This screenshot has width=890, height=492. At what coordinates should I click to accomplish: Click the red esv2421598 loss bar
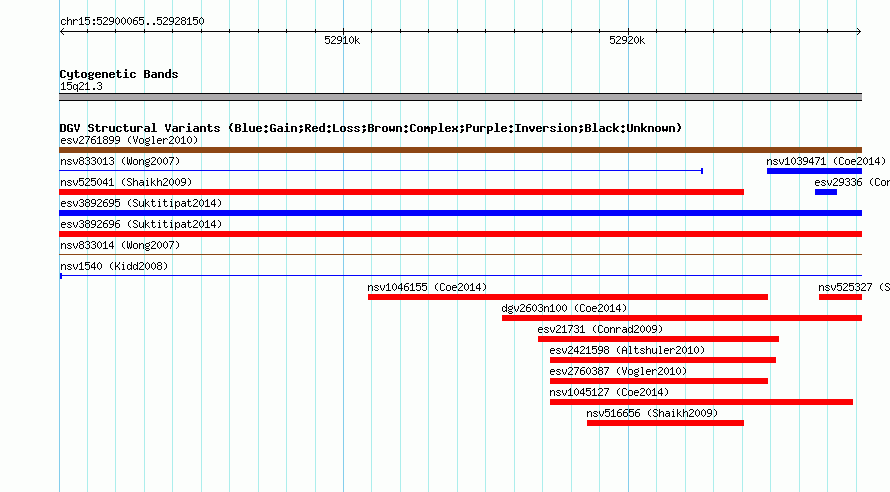tap(663, 360)
